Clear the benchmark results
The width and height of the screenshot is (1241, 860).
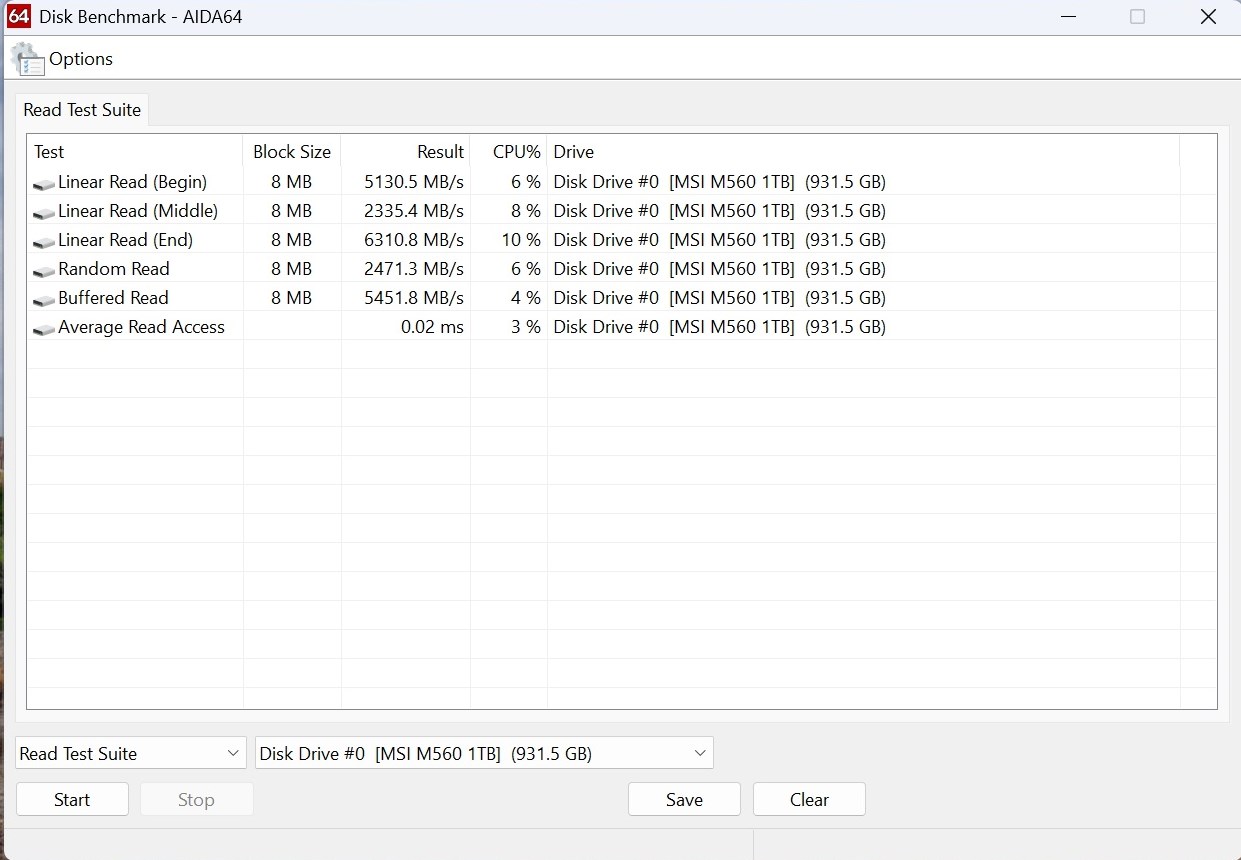point(809,799)
